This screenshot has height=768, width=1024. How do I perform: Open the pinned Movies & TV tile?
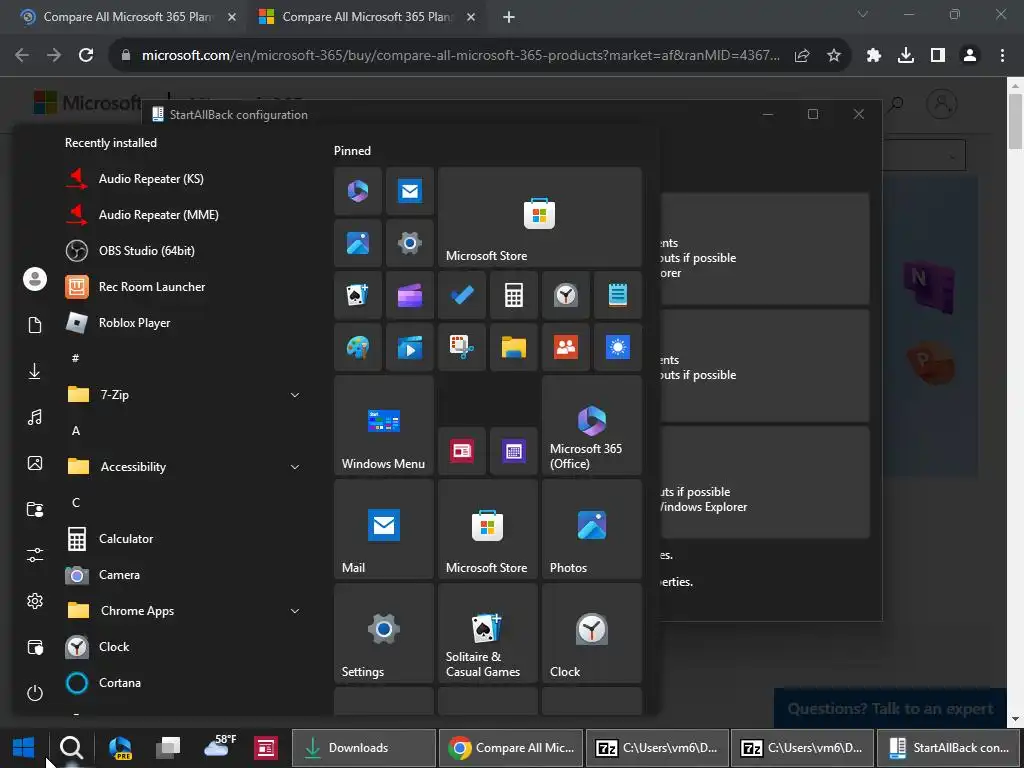click(409, 347)
